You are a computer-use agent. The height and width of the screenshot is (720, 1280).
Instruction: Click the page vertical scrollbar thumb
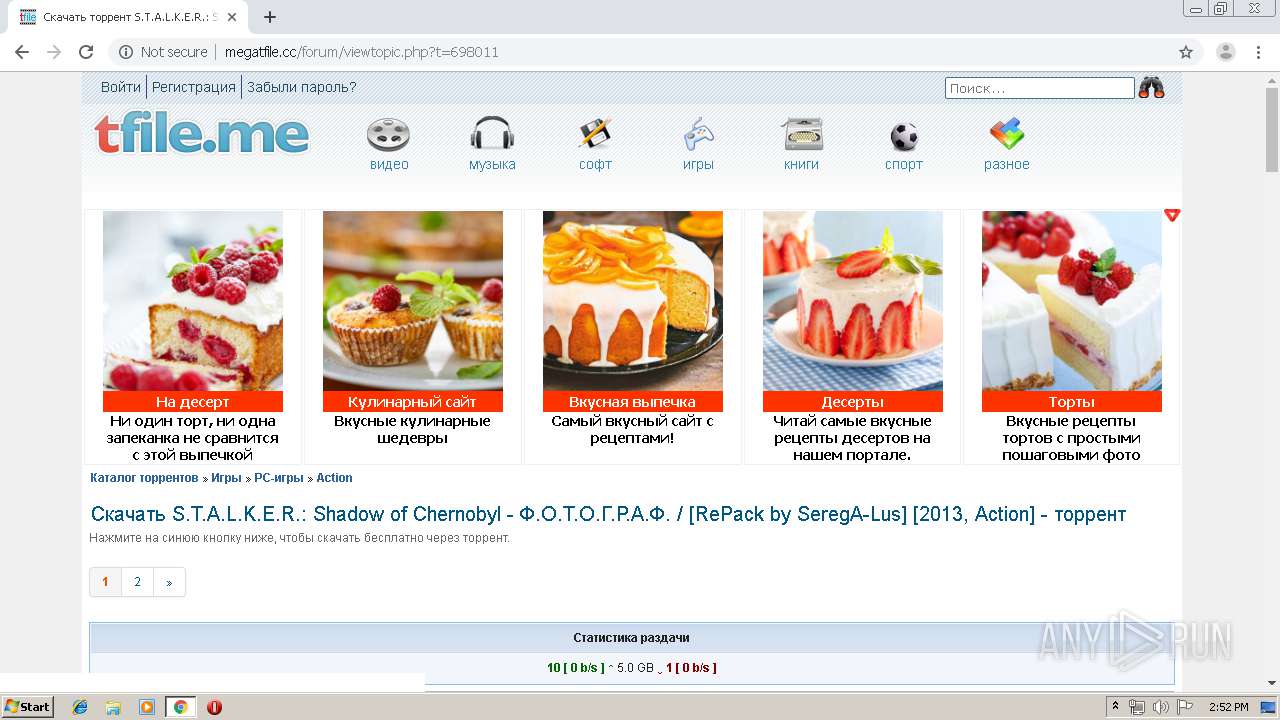1272,130
